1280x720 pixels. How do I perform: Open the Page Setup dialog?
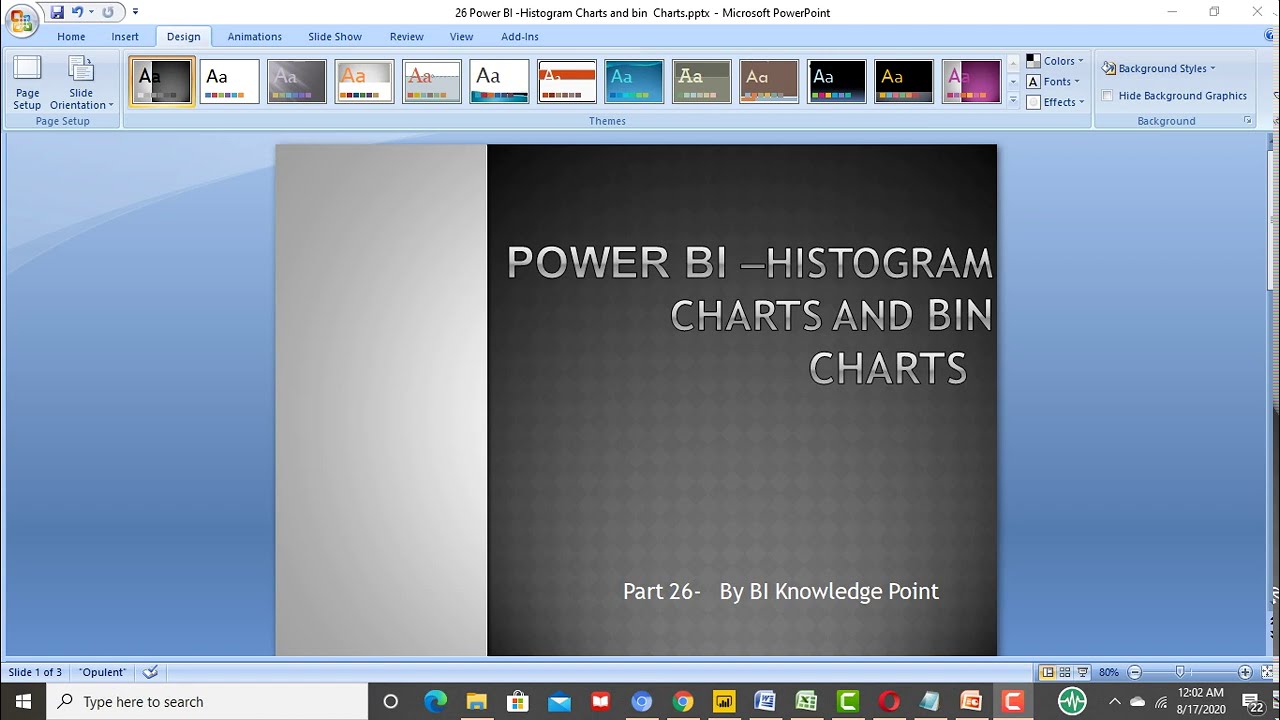click(x=27, y=83)
